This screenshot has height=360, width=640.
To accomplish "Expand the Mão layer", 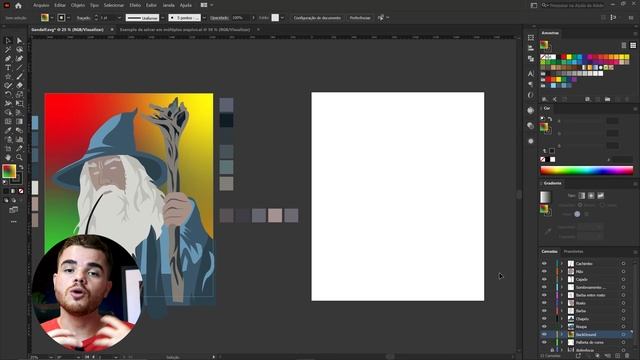I will coord(562,271).
